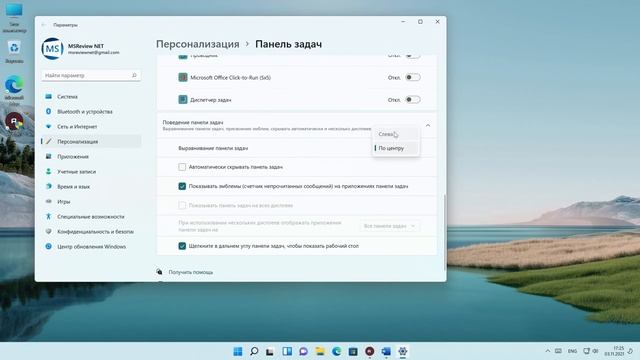Enable Автоматически скрывать панель задач checkbox
640x360 pixels.
point(182,167)
